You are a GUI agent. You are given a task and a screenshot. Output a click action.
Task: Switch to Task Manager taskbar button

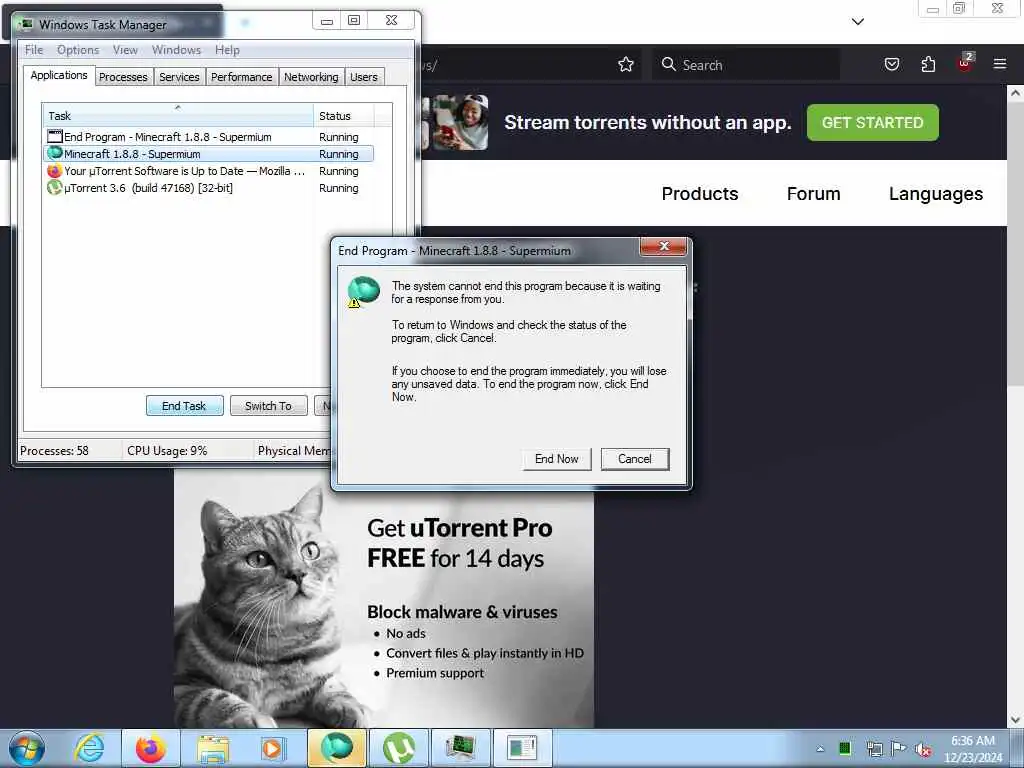[x=460, y=748]
